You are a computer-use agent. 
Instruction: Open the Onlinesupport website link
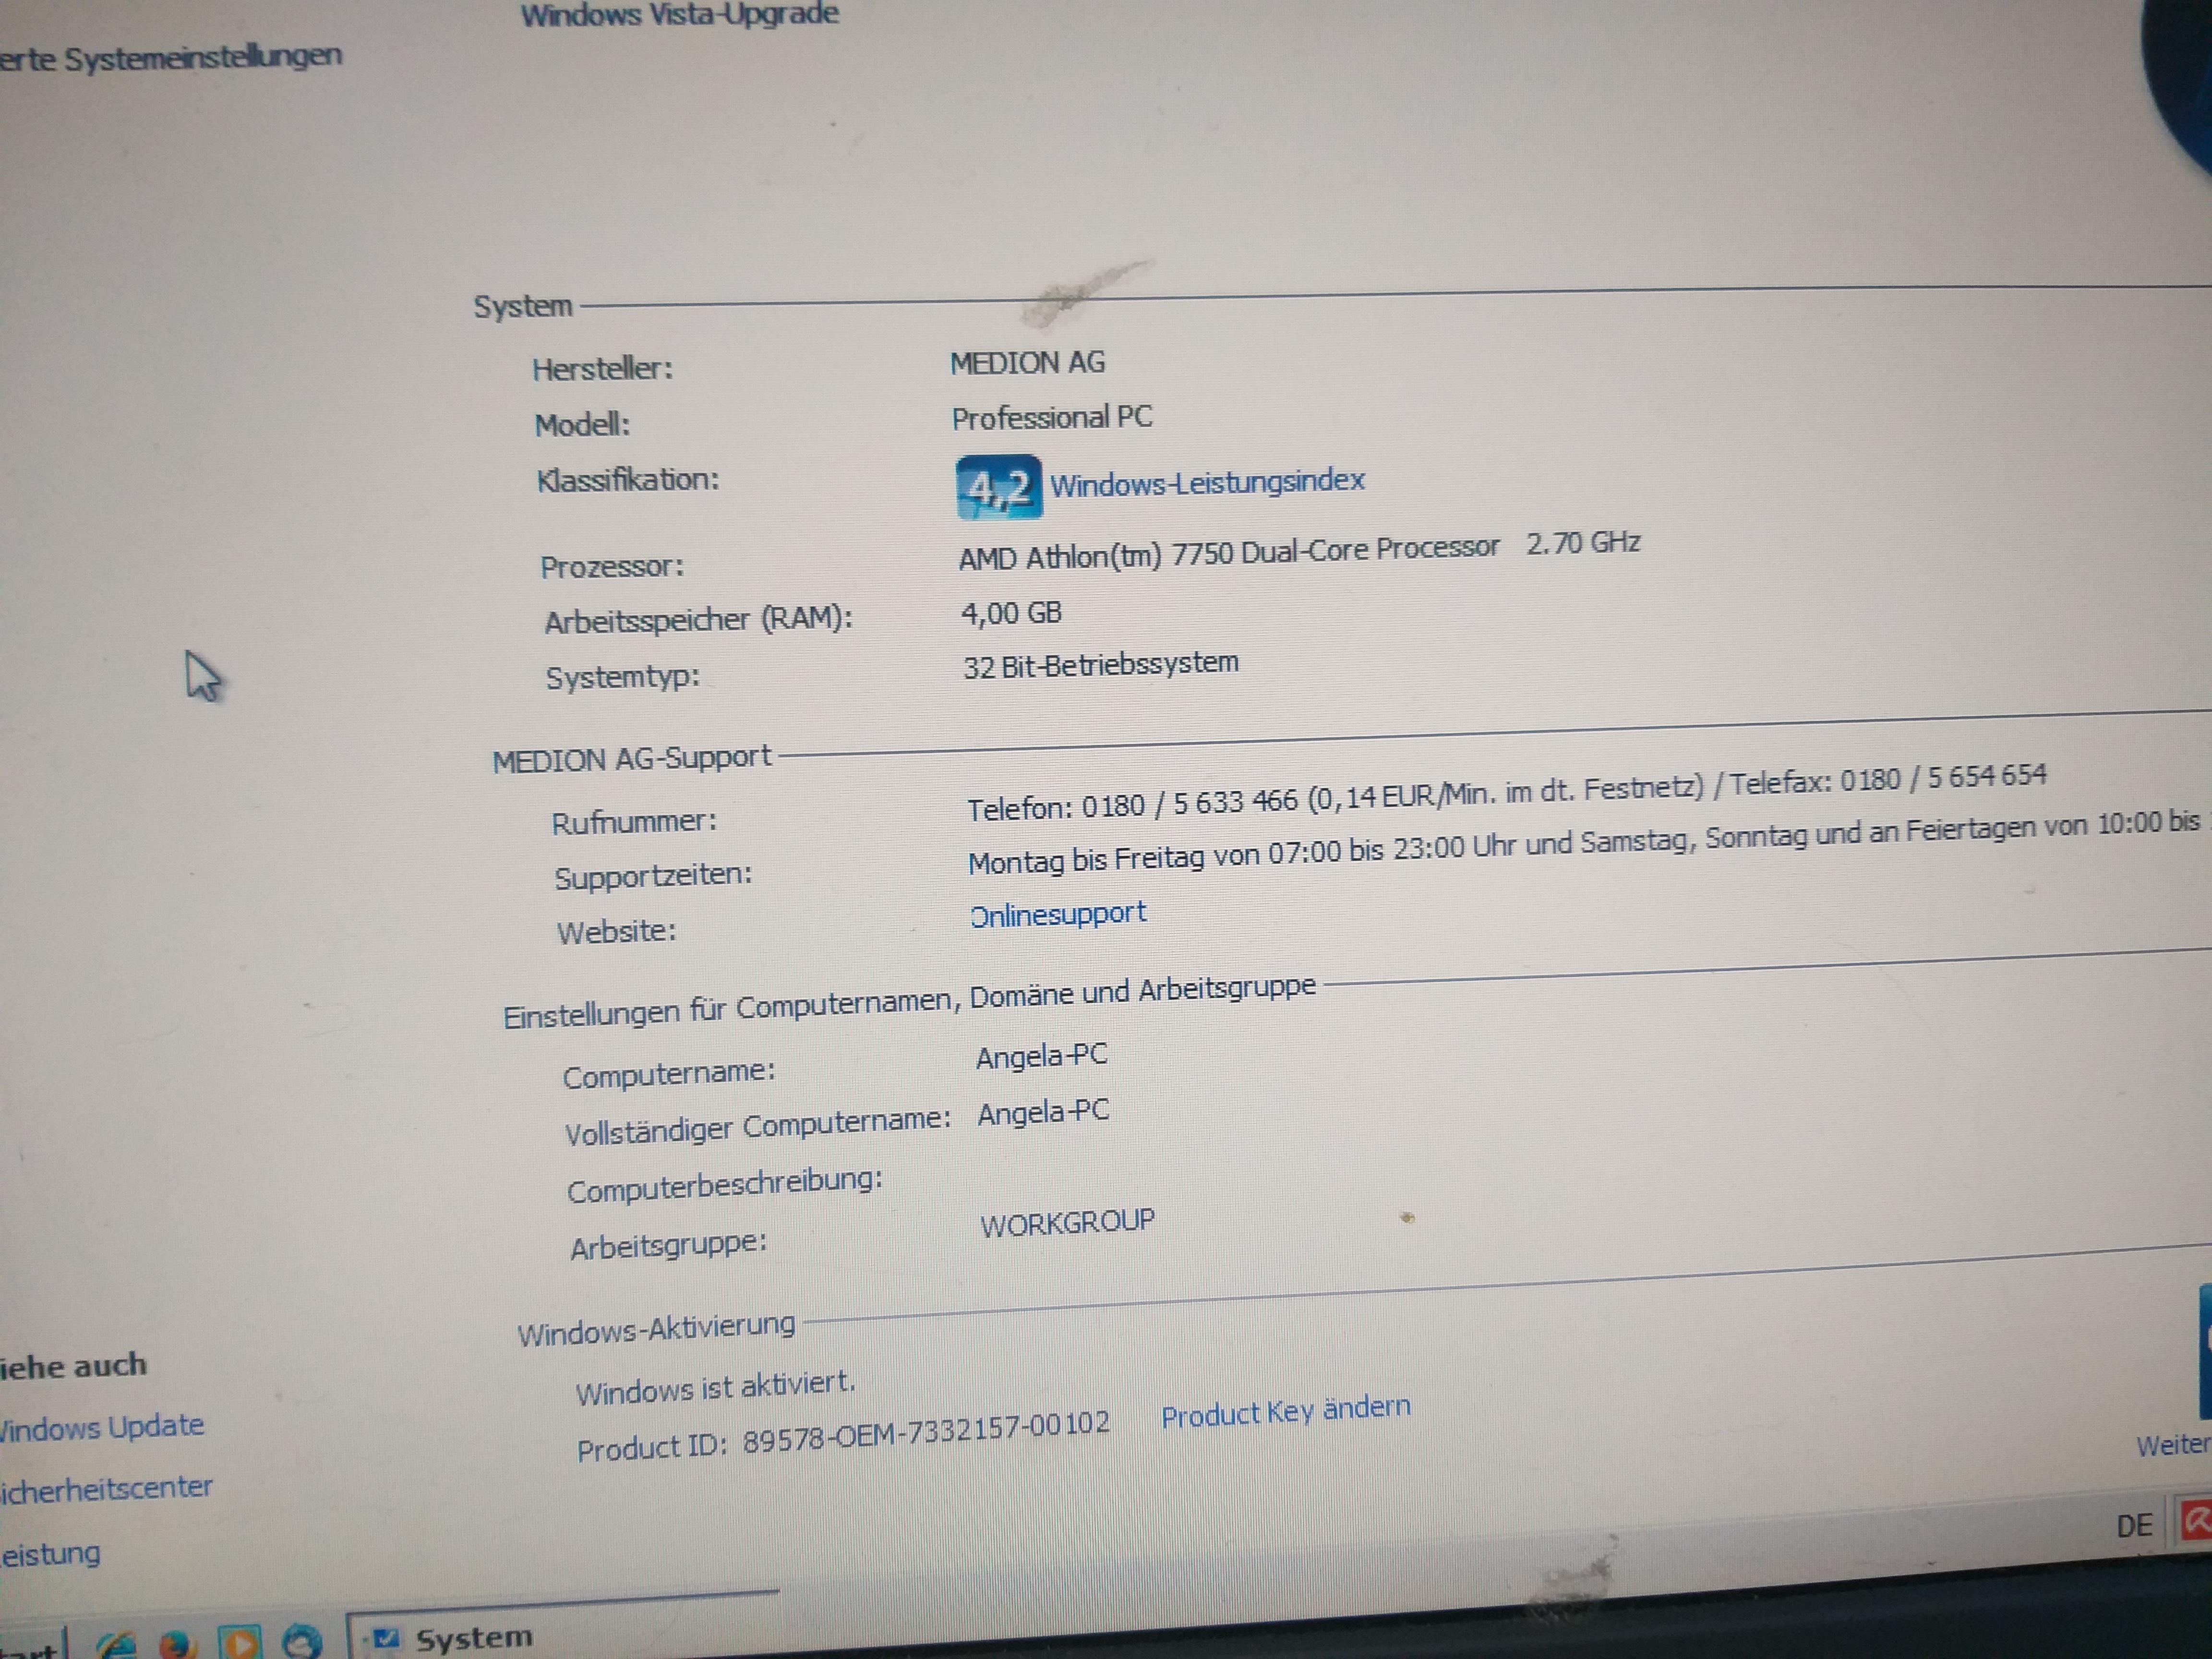coord(1058,913)
